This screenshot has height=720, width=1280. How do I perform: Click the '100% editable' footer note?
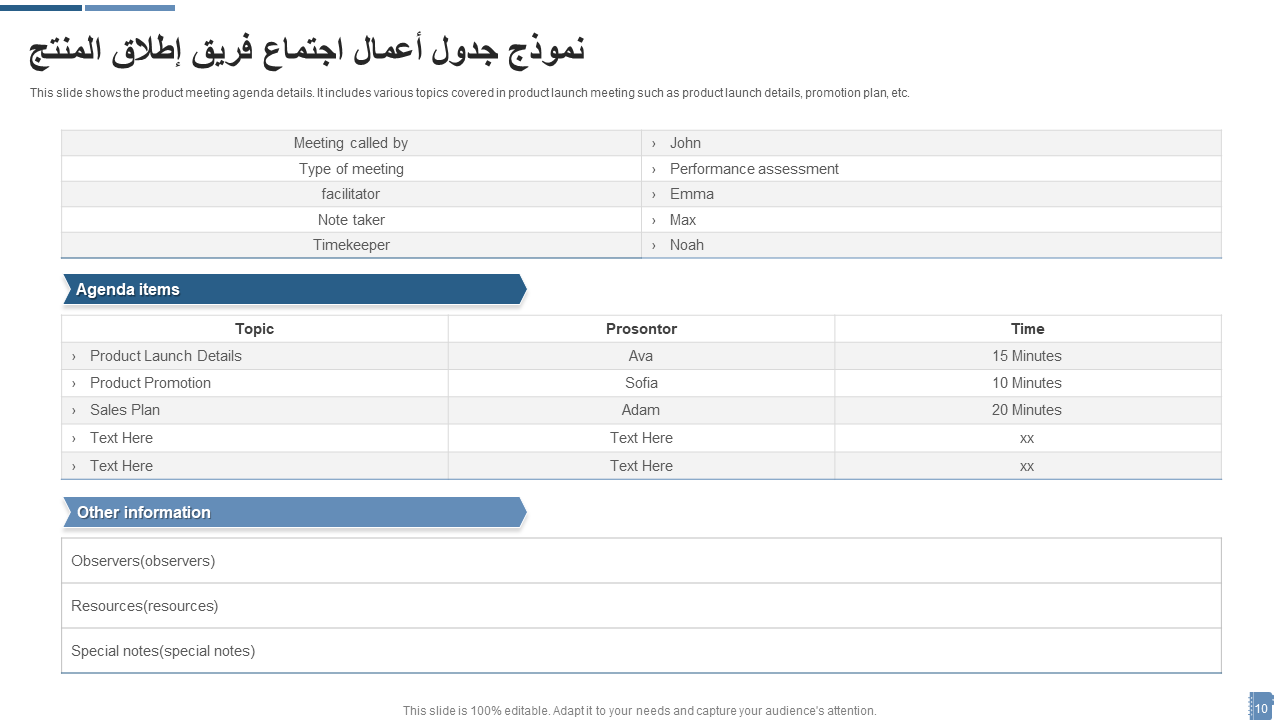(640, 711)
